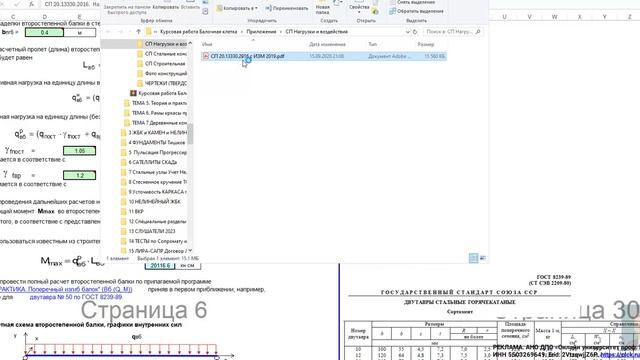This screenshot has height=360, width=640.
Task: Go up one folder level arrow
Action: (138, 32)
